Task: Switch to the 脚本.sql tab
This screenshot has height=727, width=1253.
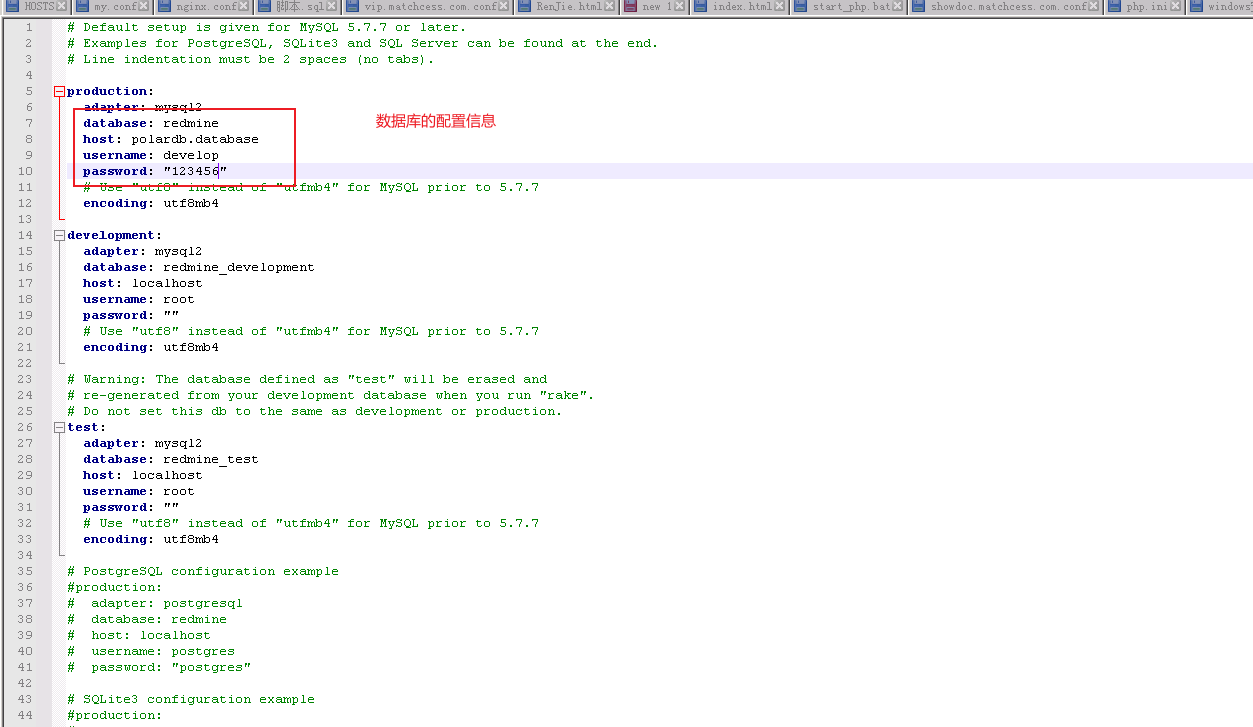Action: tap(299, 7)
